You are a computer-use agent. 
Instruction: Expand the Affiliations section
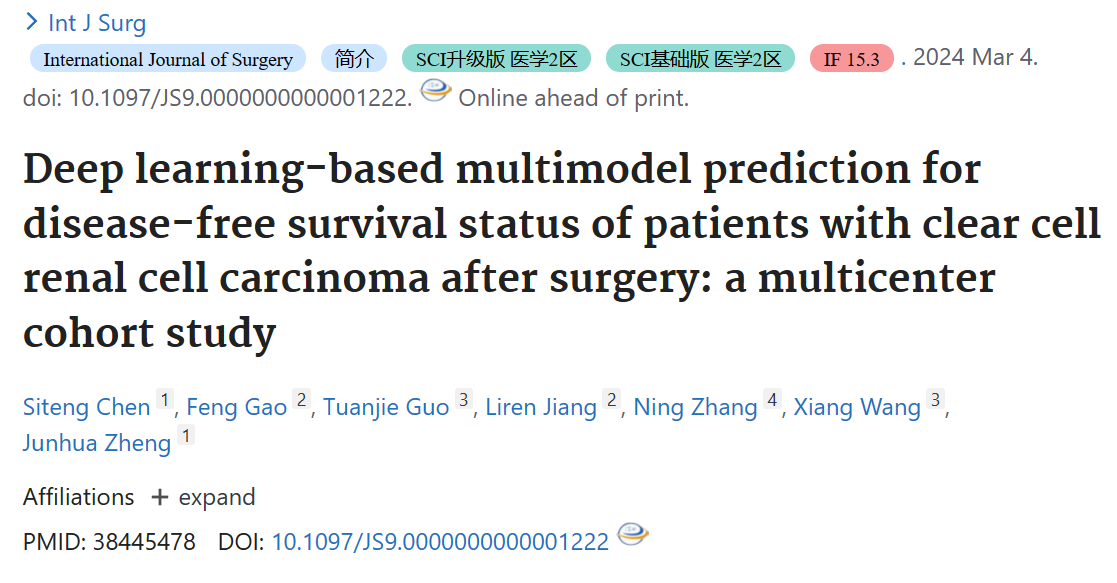point(203,497)
